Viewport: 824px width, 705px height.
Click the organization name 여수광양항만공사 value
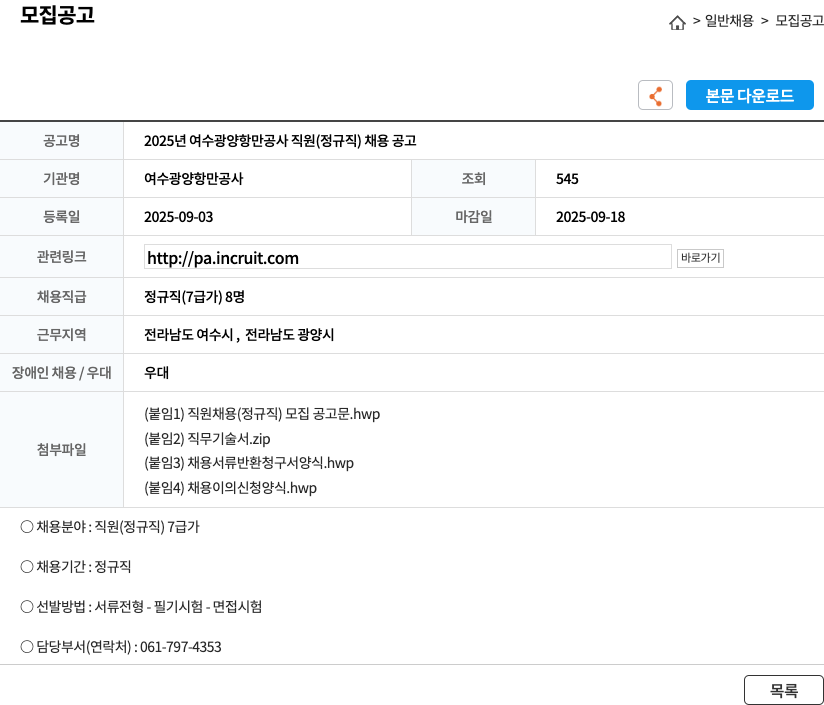coord(193,179)
